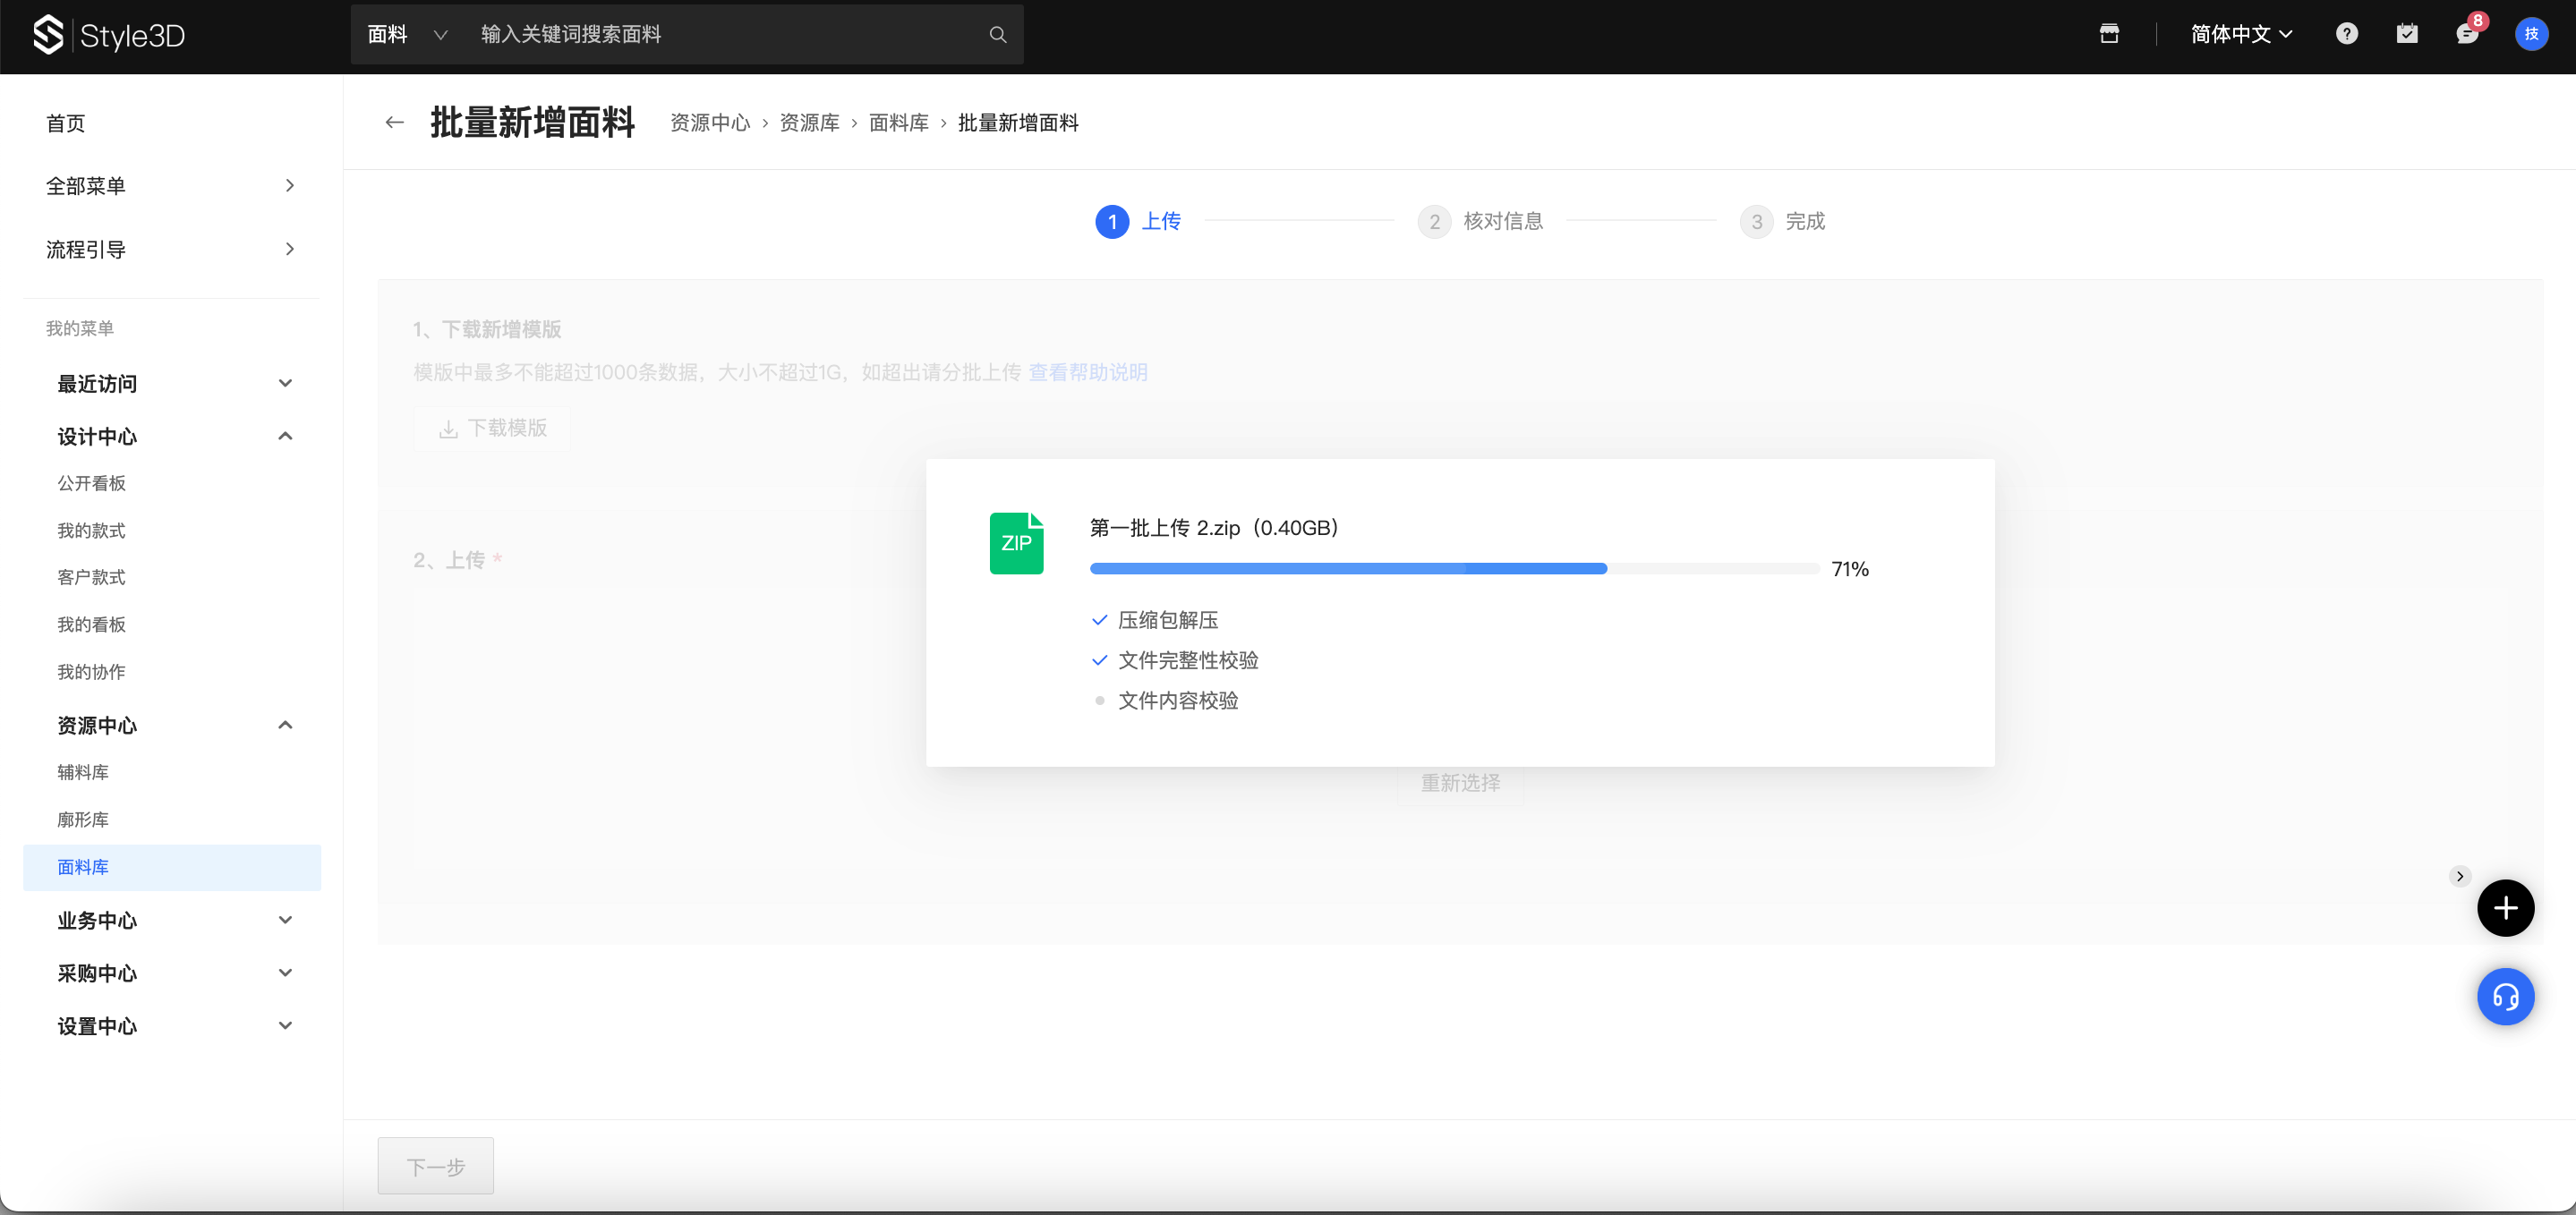This screenshot has width=2576, height=1215.
Task: Click the blue user avatar
Action: point(2530,34)
